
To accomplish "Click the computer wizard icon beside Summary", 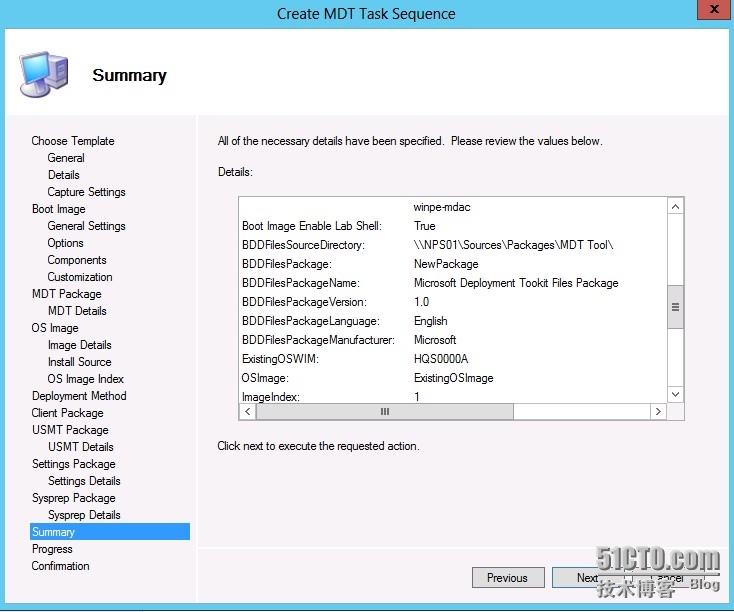I will (44, 74).
